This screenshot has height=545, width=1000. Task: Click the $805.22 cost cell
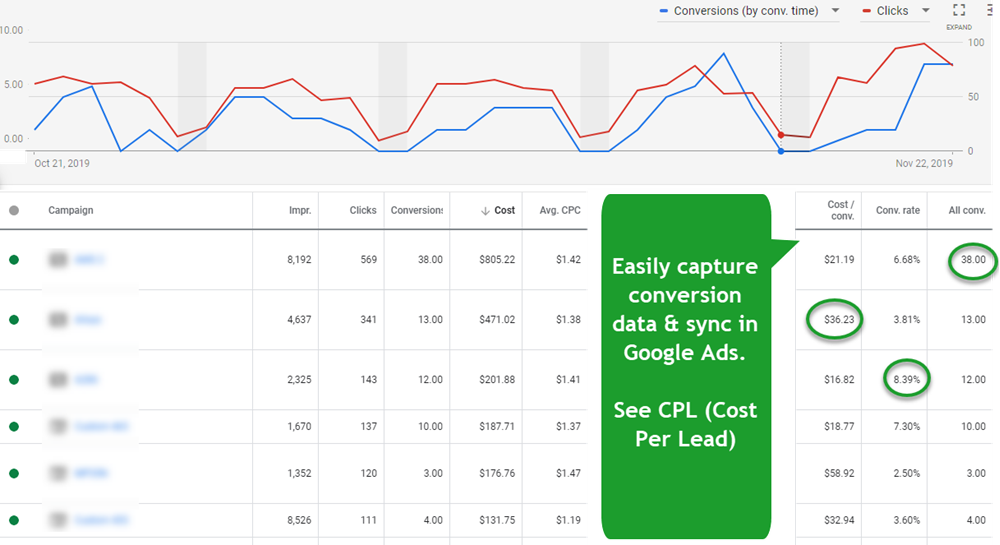click(497, 259)
